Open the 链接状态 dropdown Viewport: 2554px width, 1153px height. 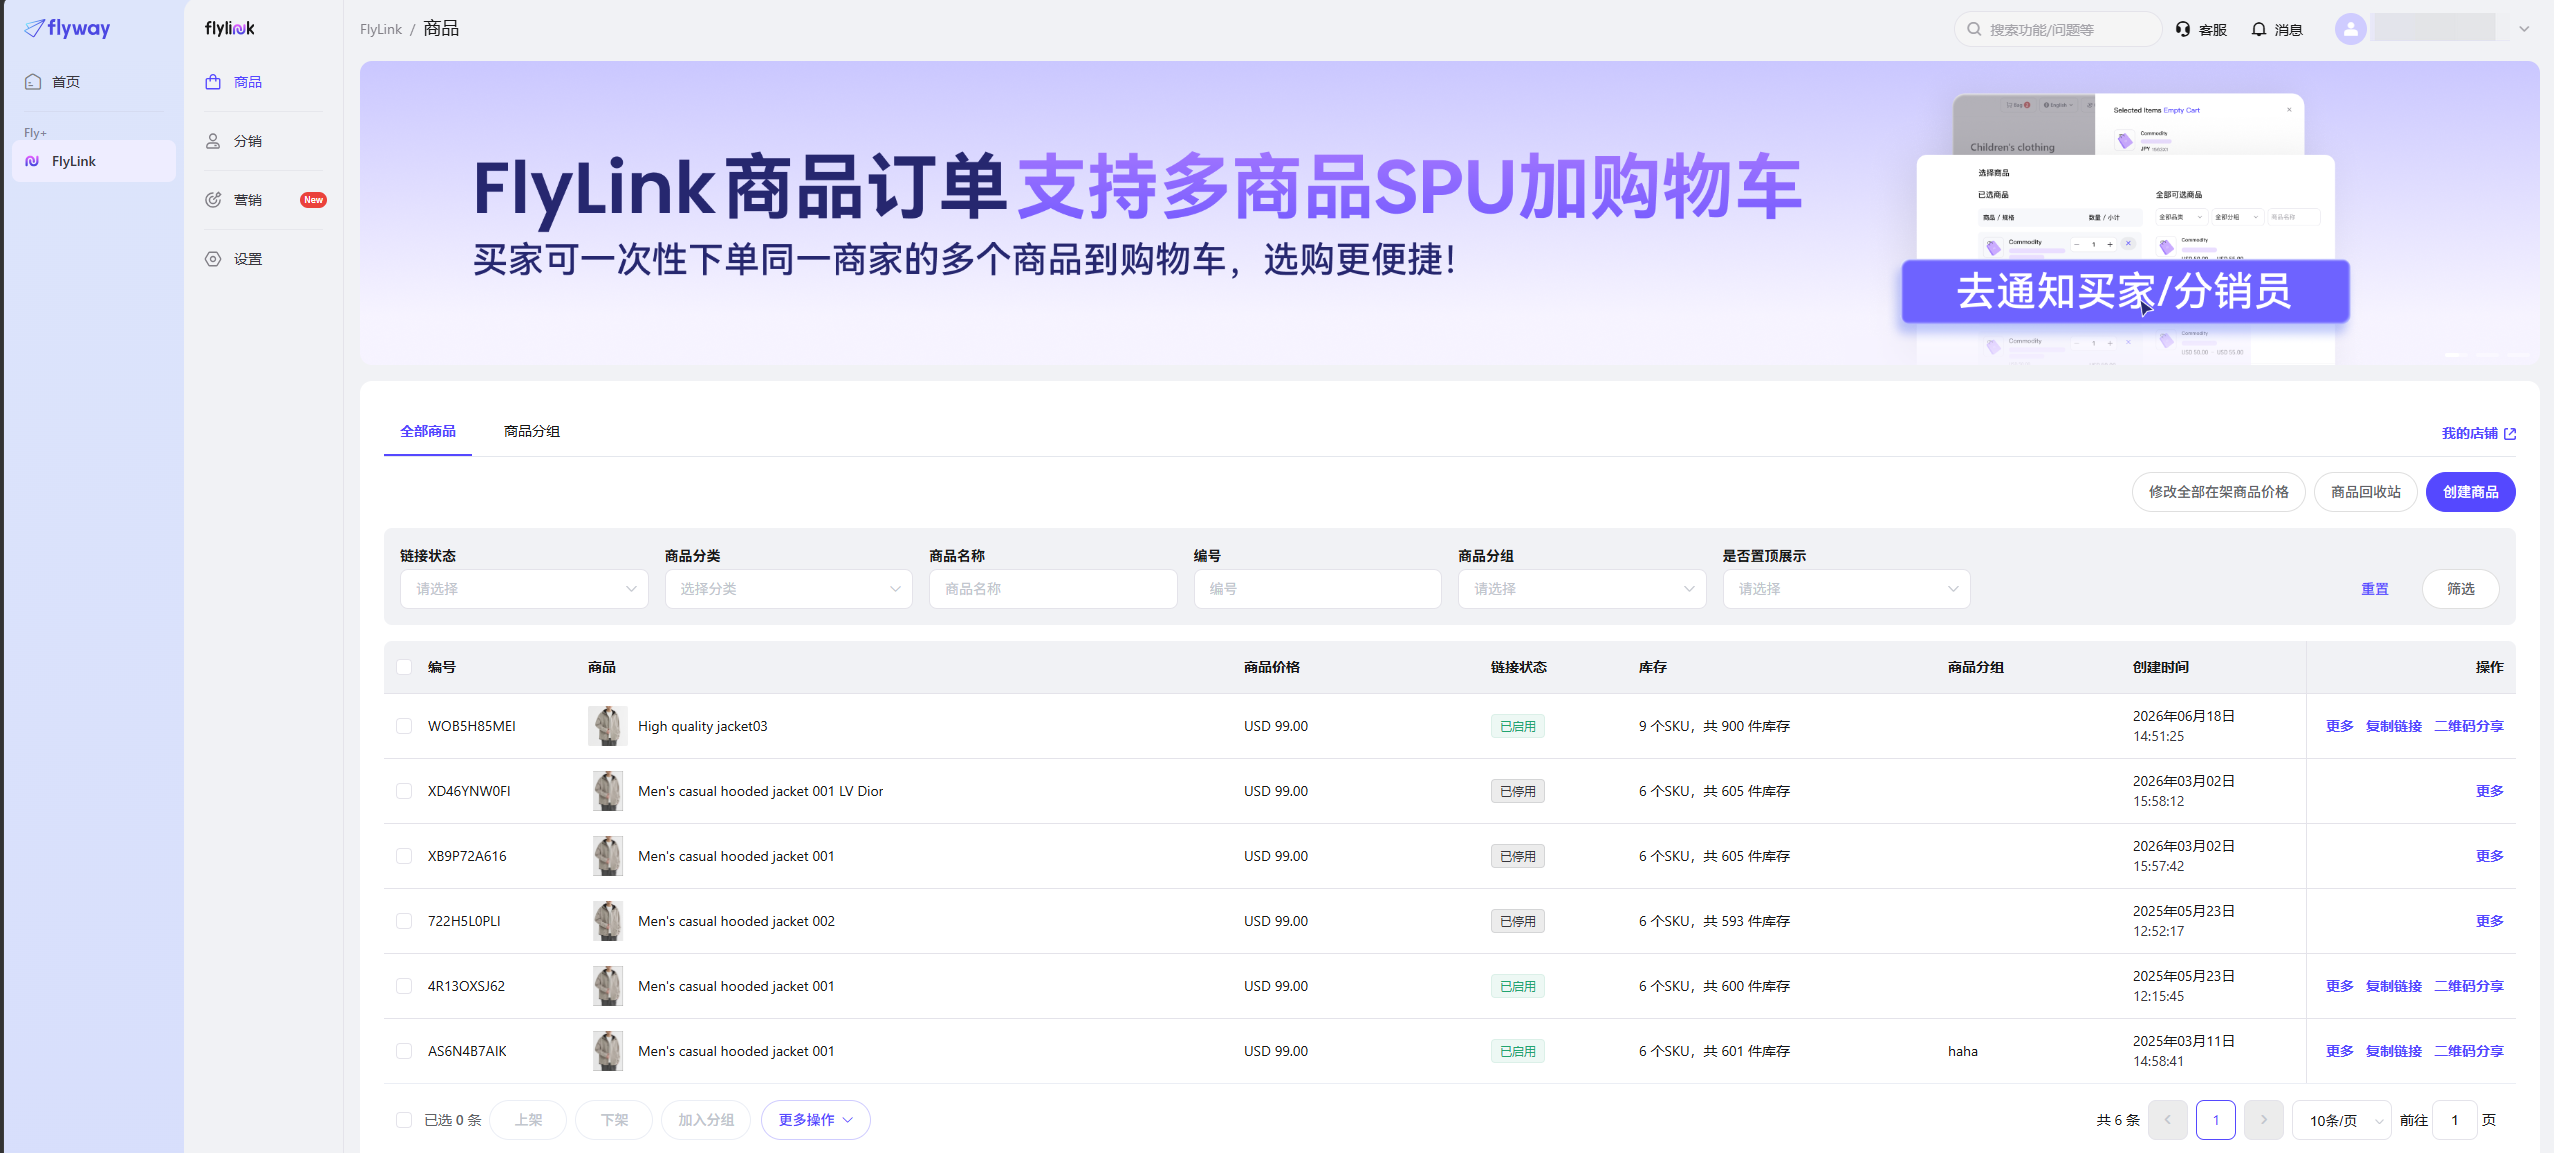(x=525, y=589)
